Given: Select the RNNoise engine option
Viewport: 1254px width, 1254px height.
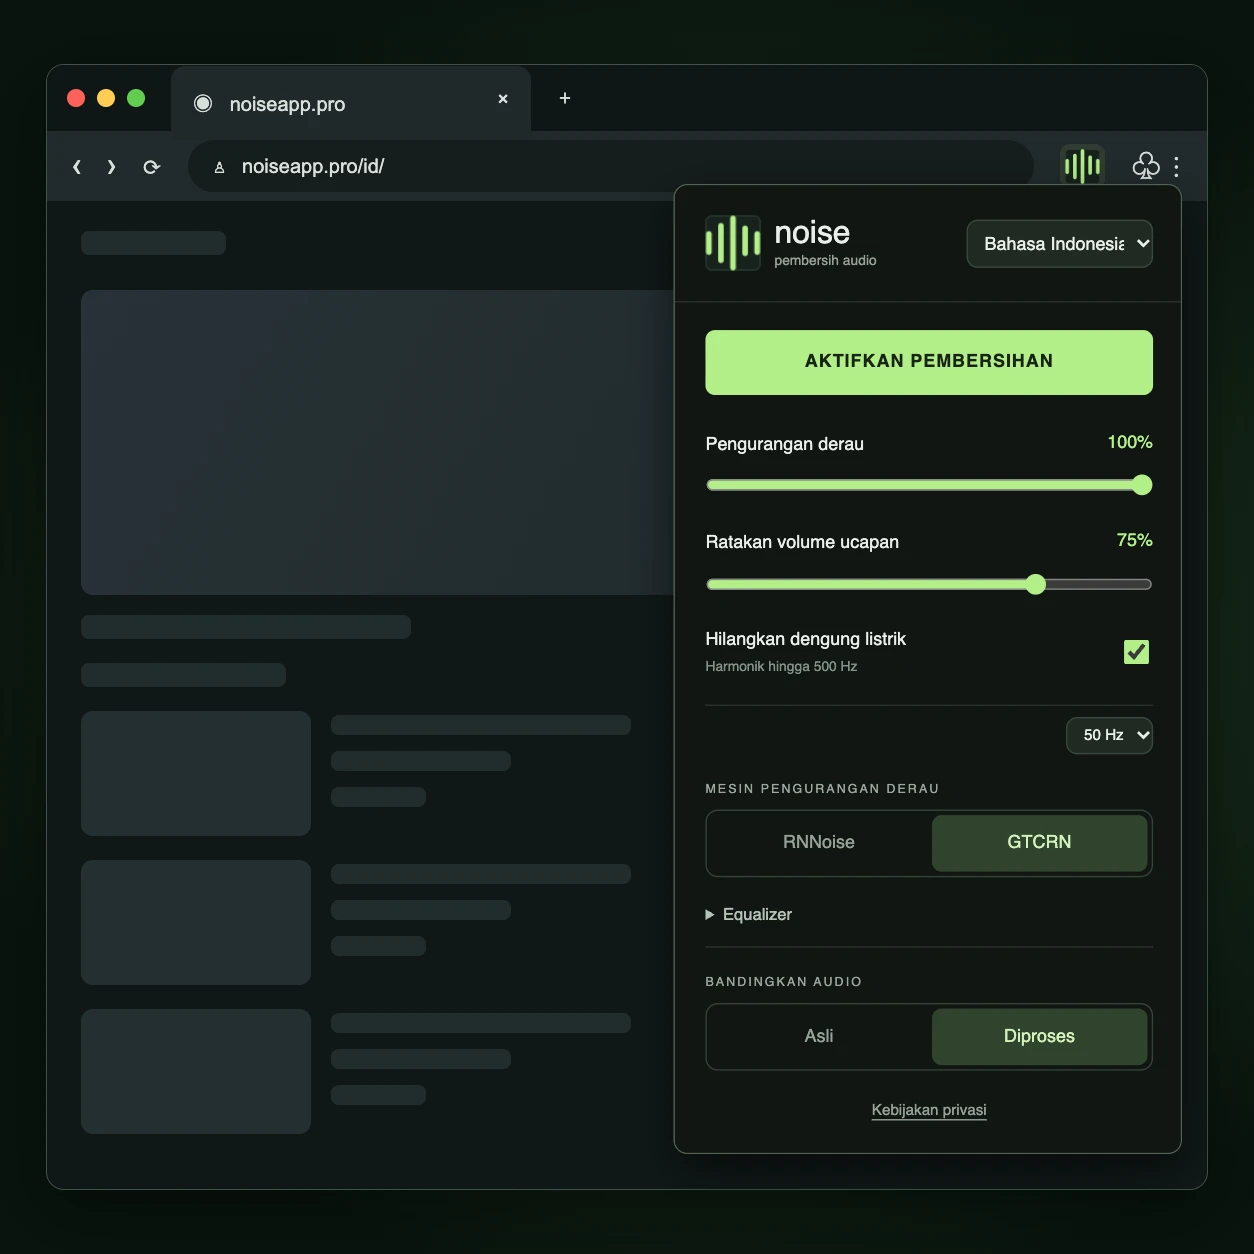Looking at the screenshot, I should tap(819, 843).
